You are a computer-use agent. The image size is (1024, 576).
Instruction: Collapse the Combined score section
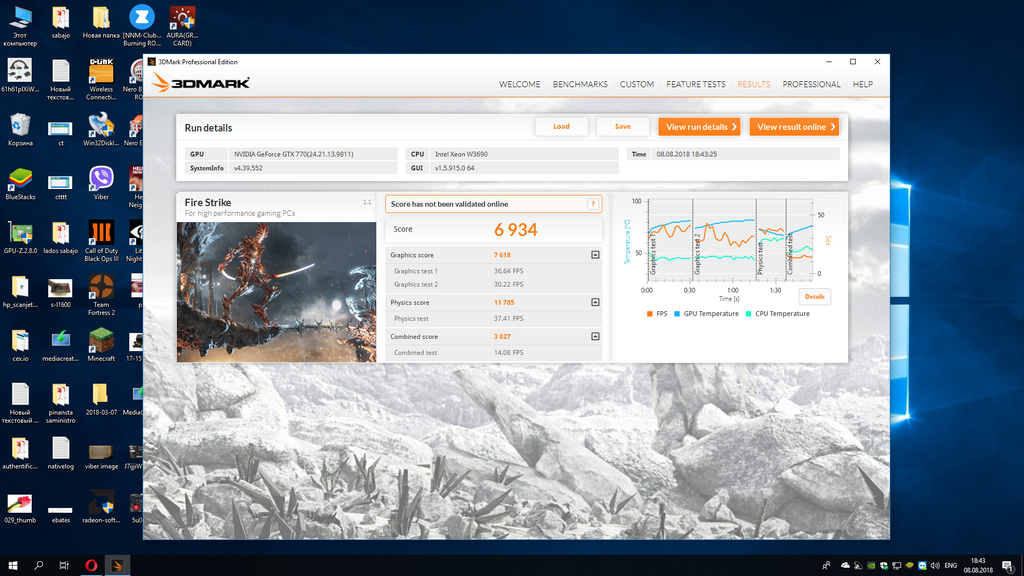(x=595, y=336)
